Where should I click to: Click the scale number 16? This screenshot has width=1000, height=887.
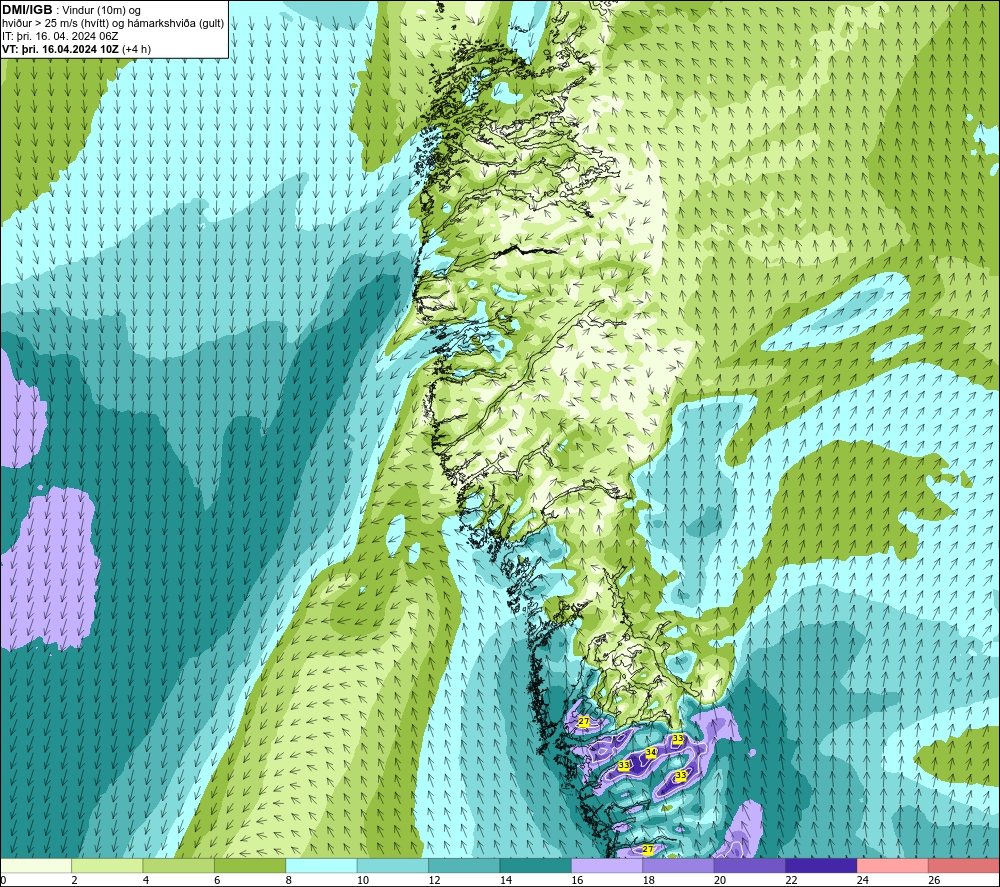coord(577,880)
